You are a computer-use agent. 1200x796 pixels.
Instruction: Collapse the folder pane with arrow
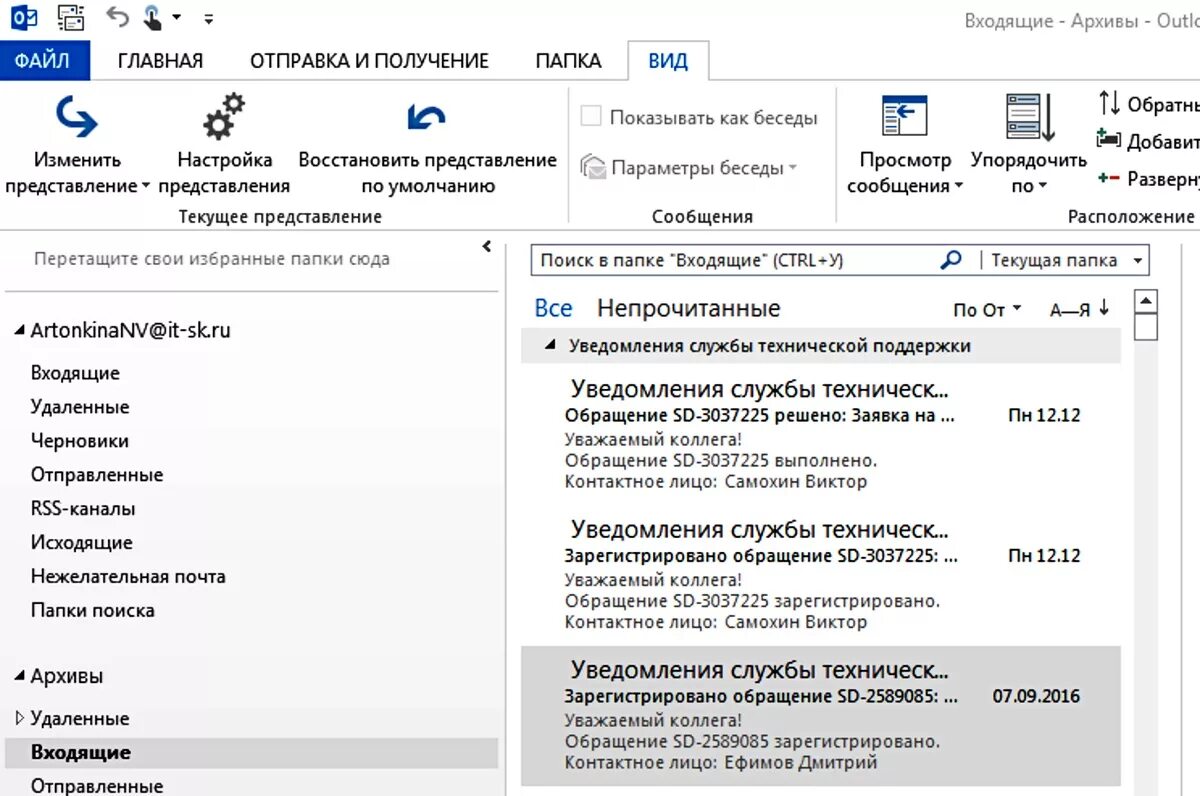tap(487, 246)
